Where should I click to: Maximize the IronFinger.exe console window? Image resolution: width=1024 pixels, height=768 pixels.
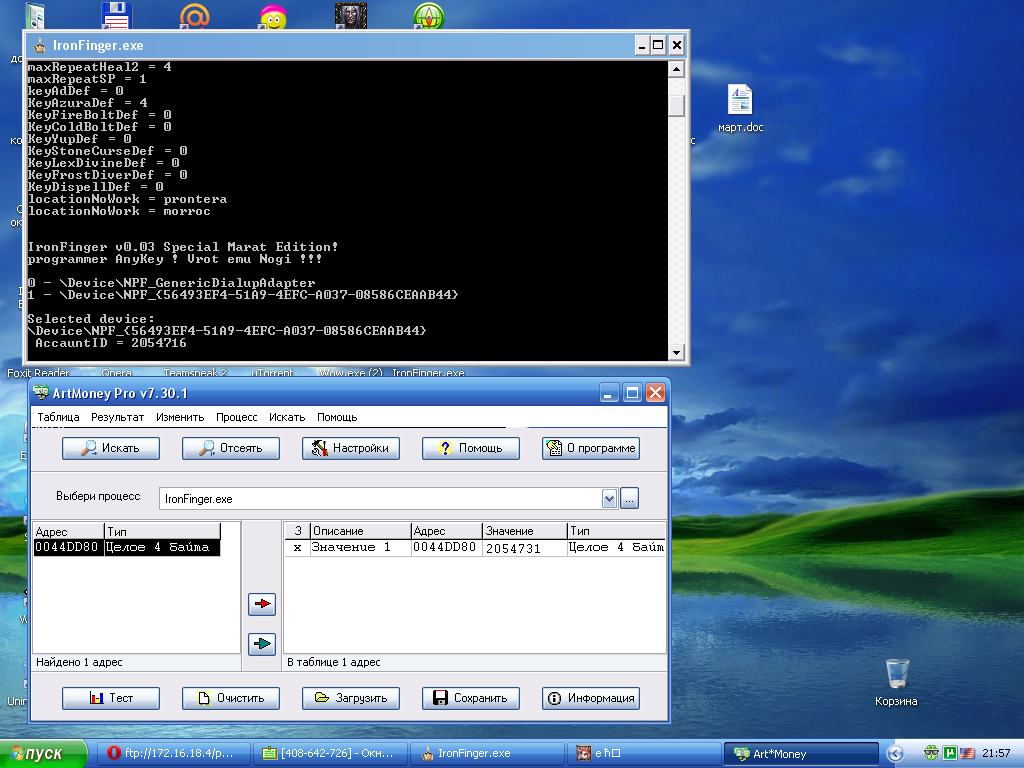tap(658, 45)
